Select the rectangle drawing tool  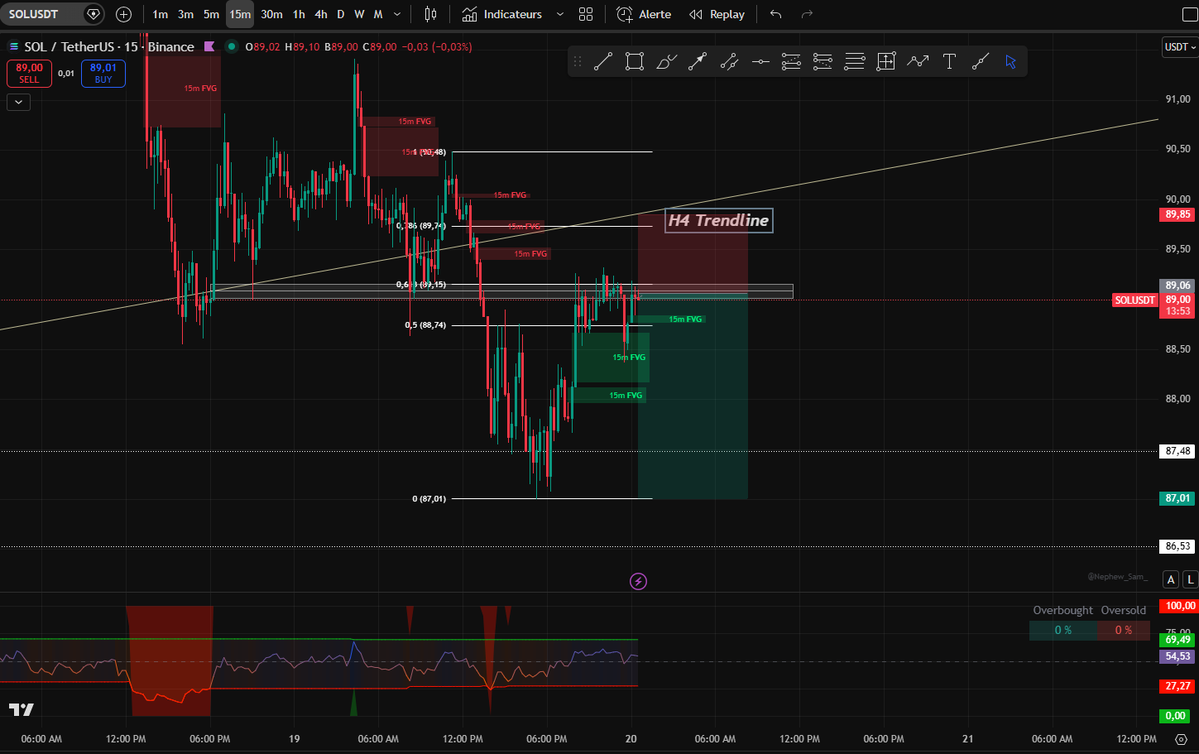pyautogui.click(x=635, y=62)
